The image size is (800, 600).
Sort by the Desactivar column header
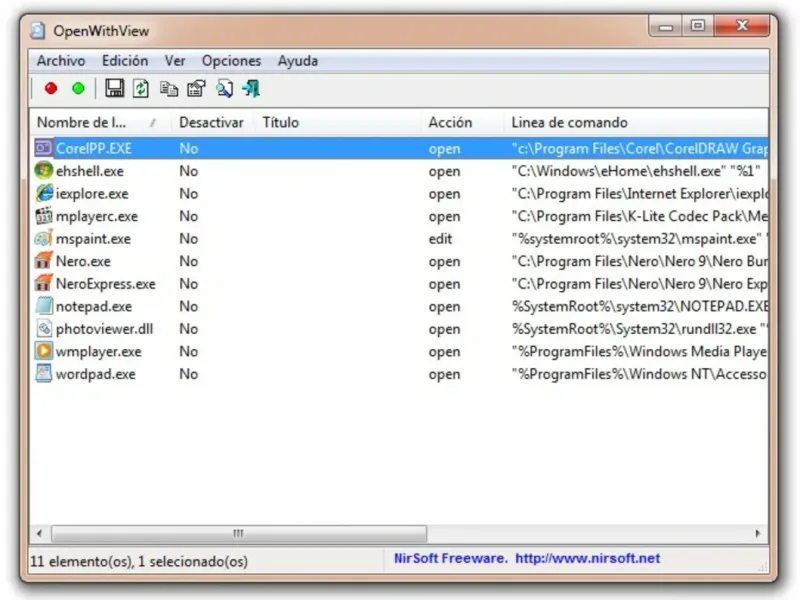(212, 122)
